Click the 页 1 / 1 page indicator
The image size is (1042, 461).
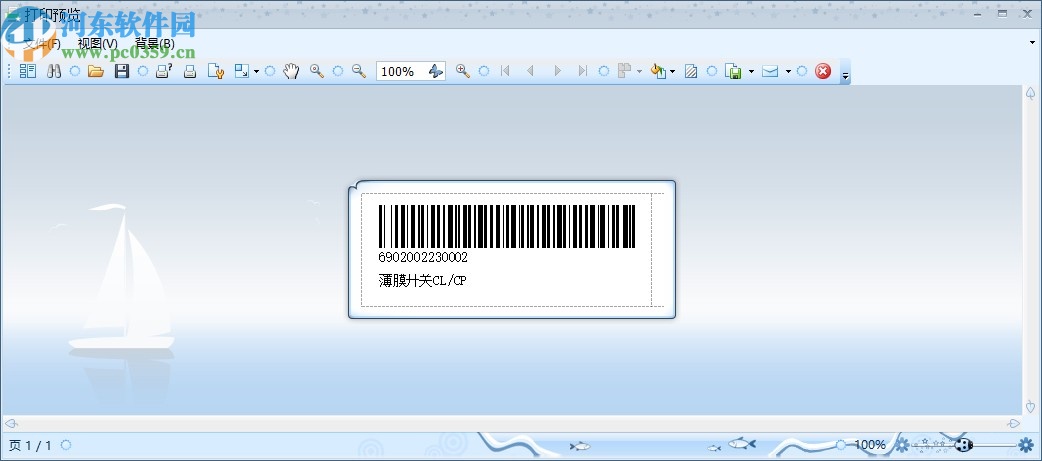point(30,445)
